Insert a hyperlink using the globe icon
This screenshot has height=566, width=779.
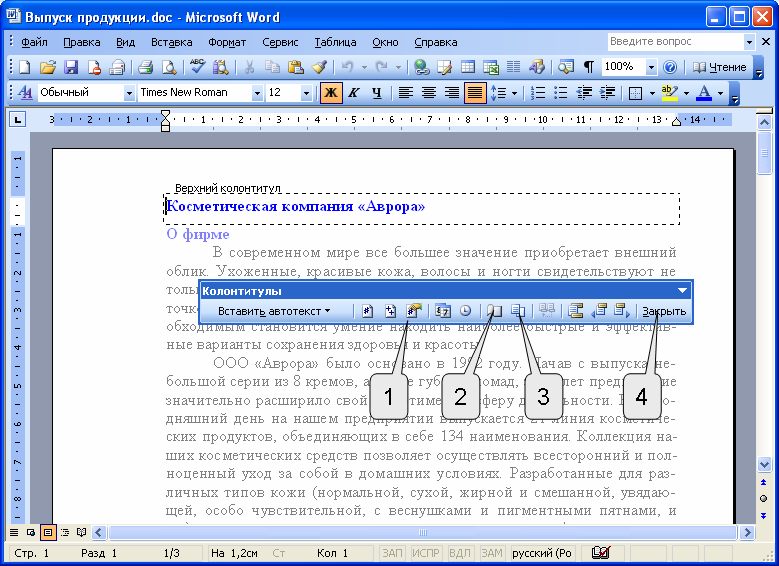pos(422,67)
